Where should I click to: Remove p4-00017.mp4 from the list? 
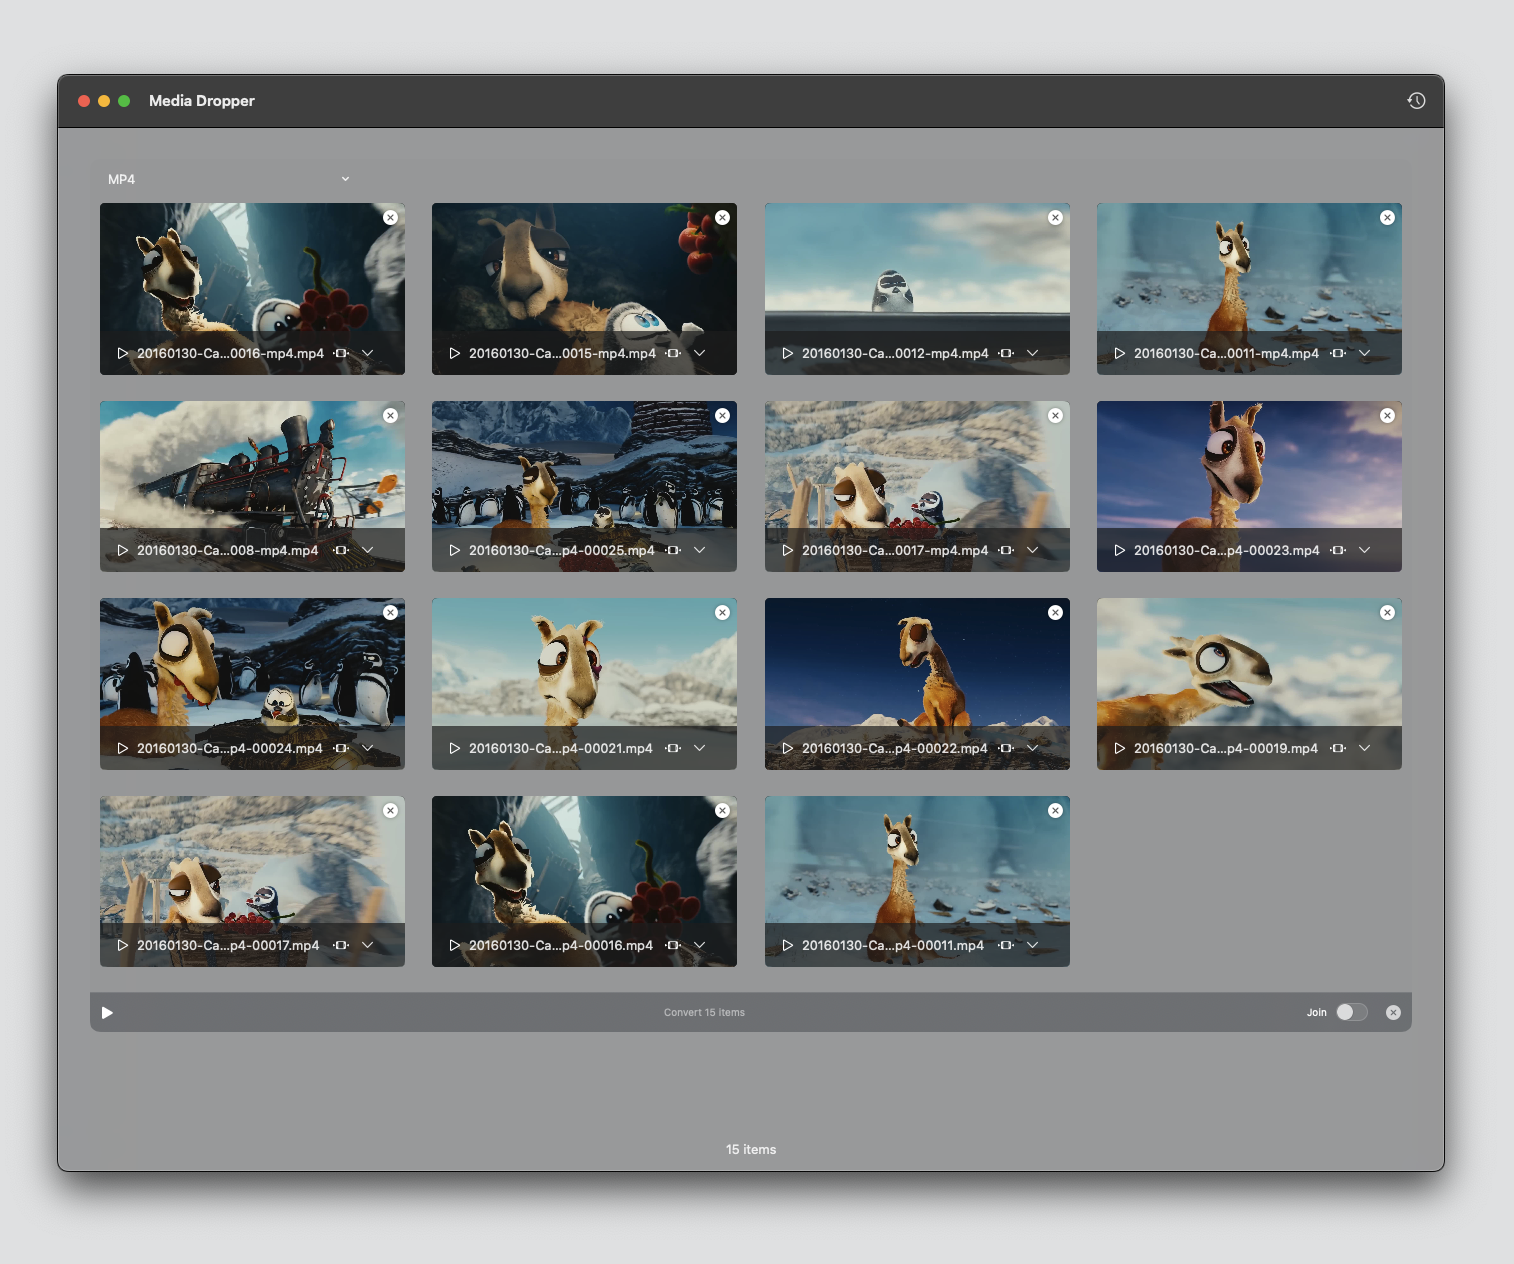pyautogui.click(x=390, y=810)
